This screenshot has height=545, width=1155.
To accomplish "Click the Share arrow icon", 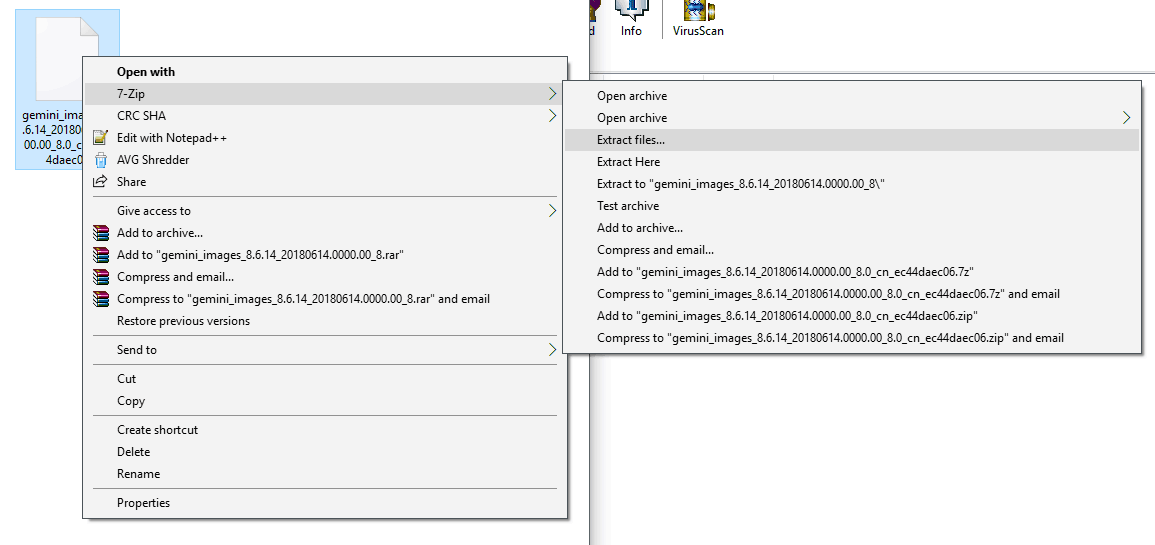I will (x=100, y=182).
